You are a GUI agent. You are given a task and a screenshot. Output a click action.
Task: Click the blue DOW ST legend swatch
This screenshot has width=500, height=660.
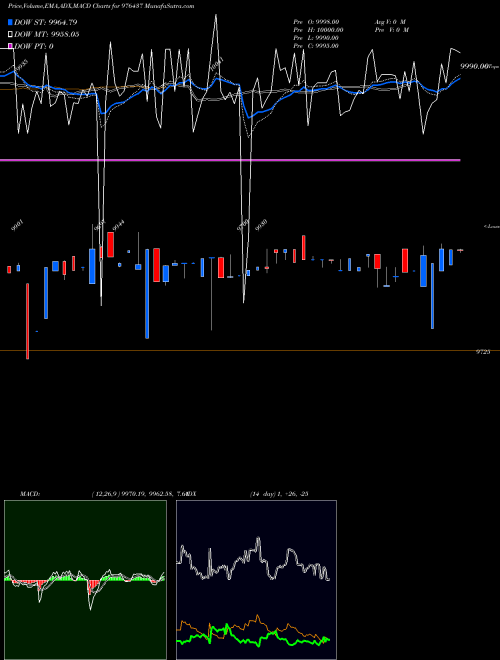click(10, 22)
